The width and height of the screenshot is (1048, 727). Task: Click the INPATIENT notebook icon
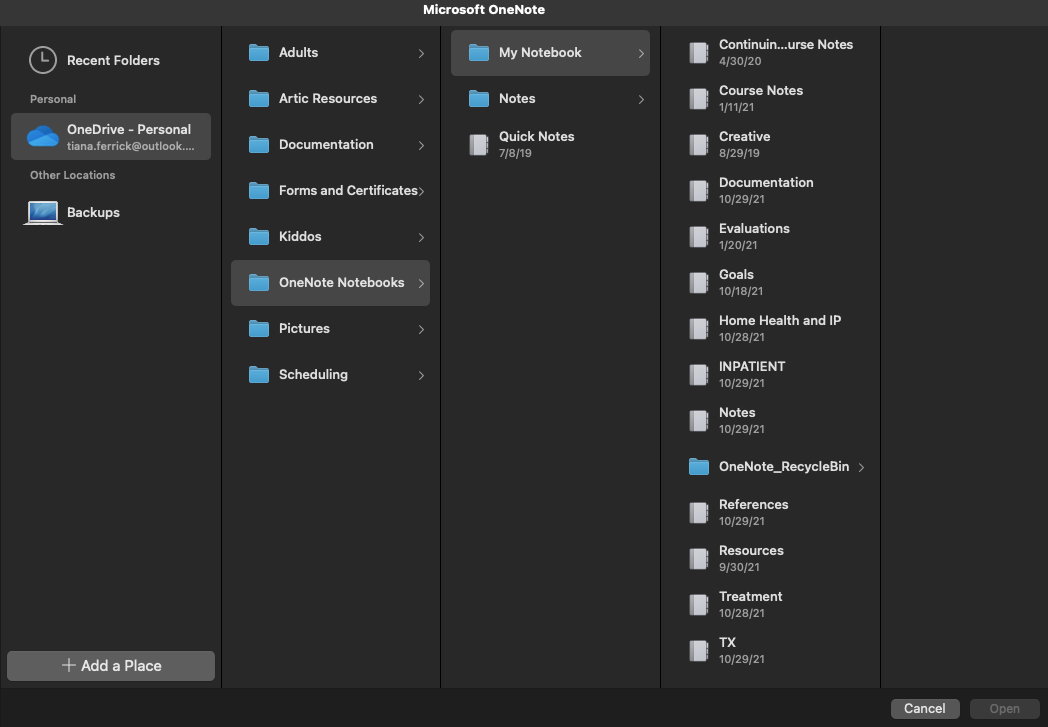698,374
